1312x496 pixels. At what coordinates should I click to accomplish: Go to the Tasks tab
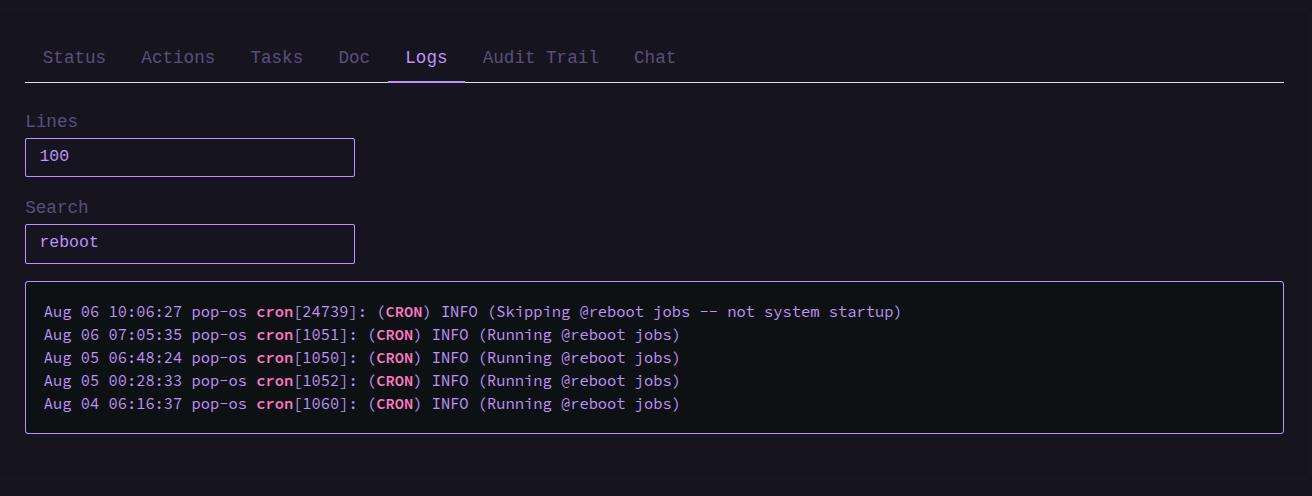point(277,57)
